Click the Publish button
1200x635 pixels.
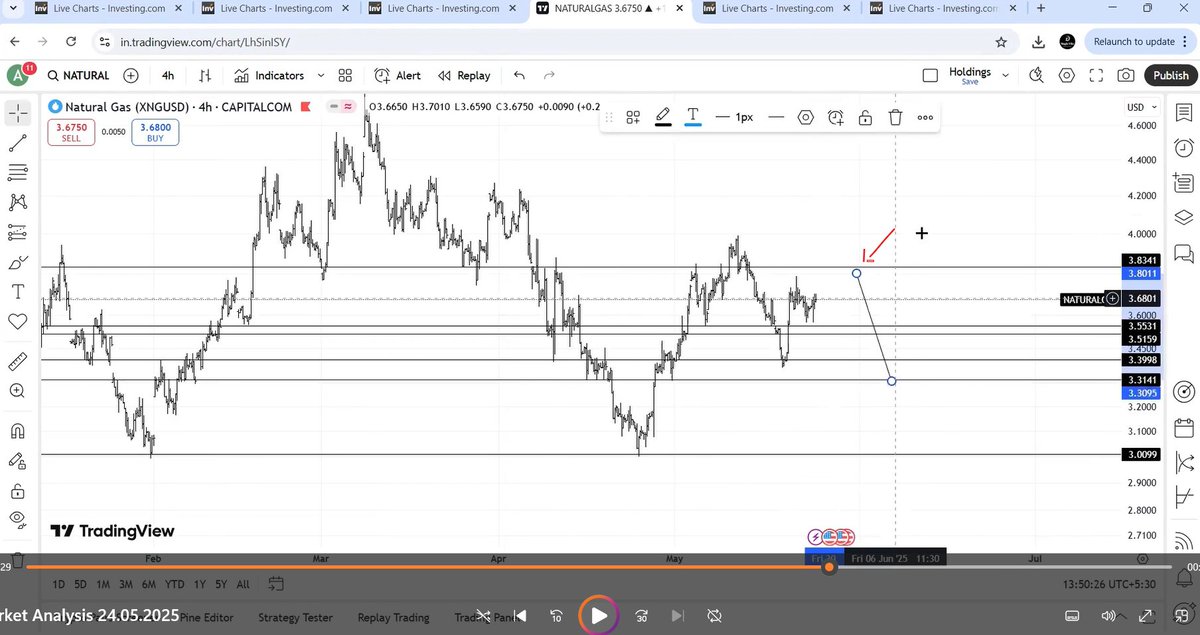(x=1170, y=75)
